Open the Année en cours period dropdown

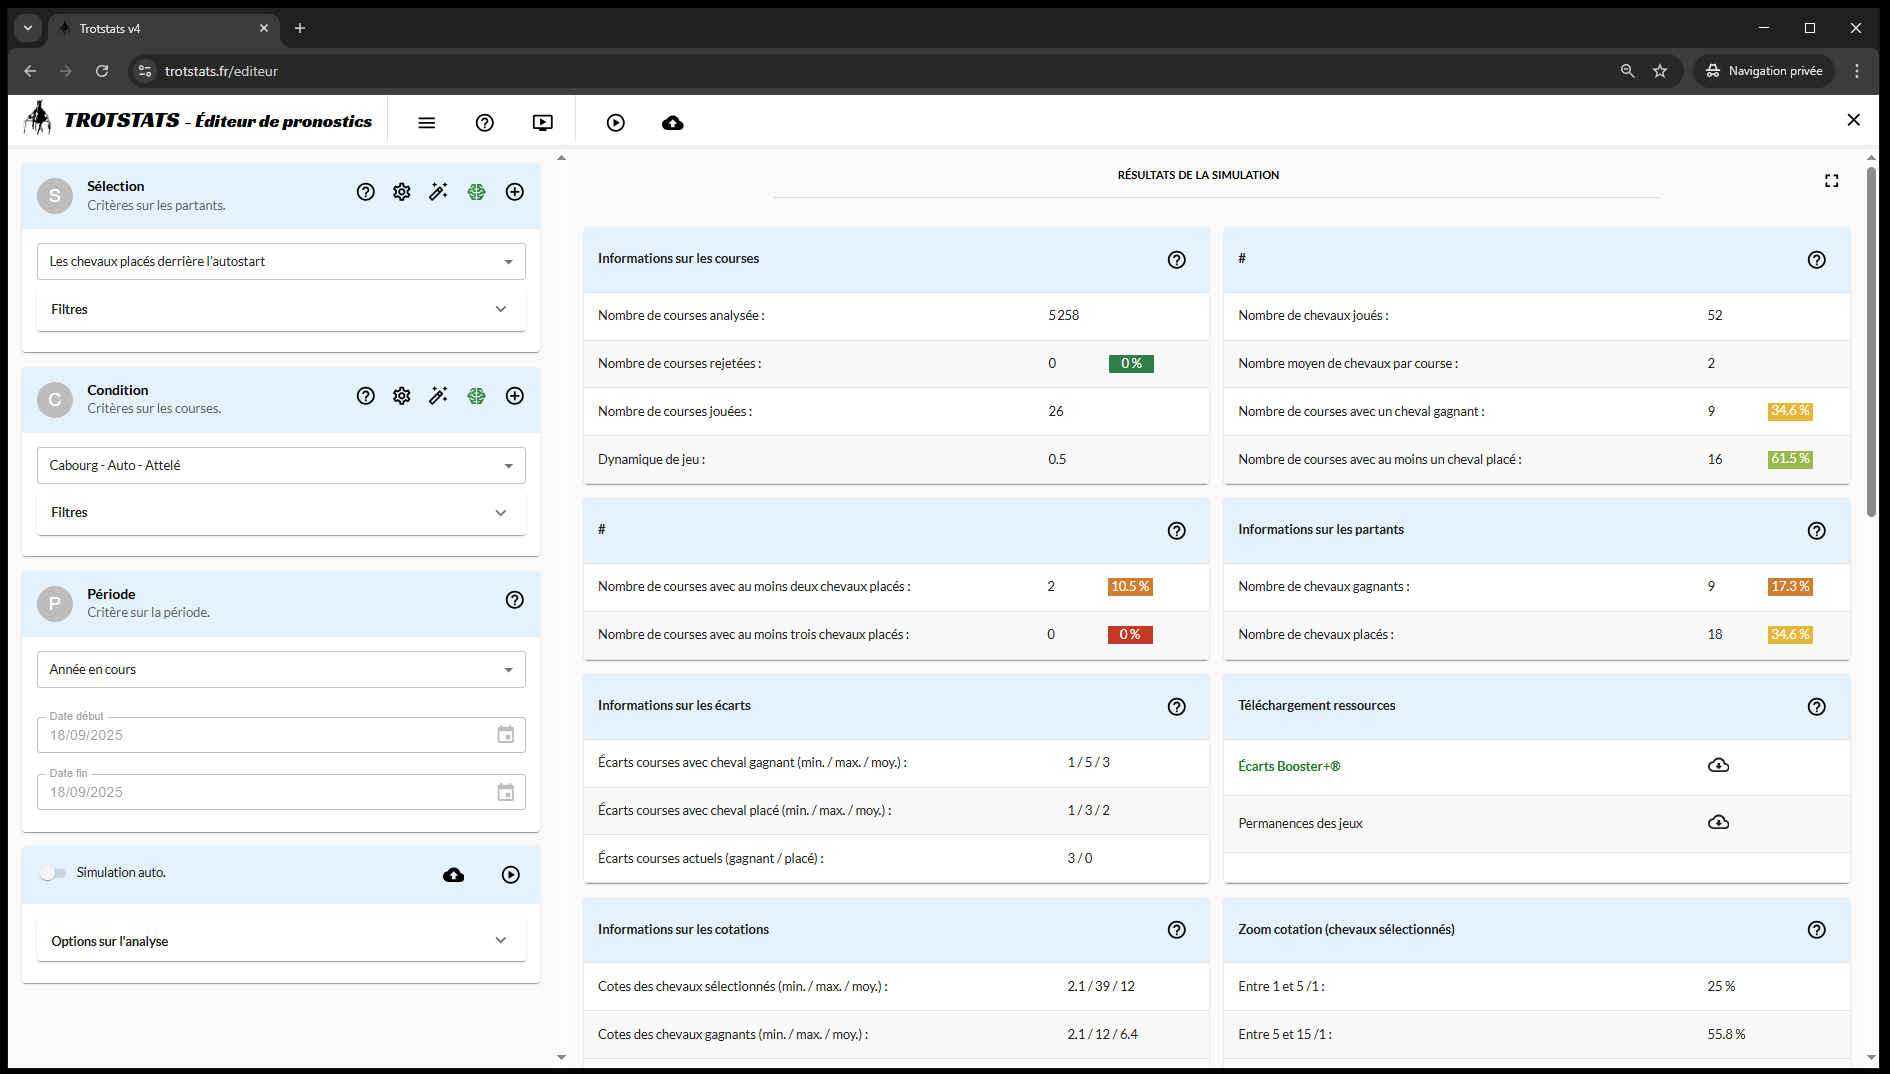click(281, 670)
